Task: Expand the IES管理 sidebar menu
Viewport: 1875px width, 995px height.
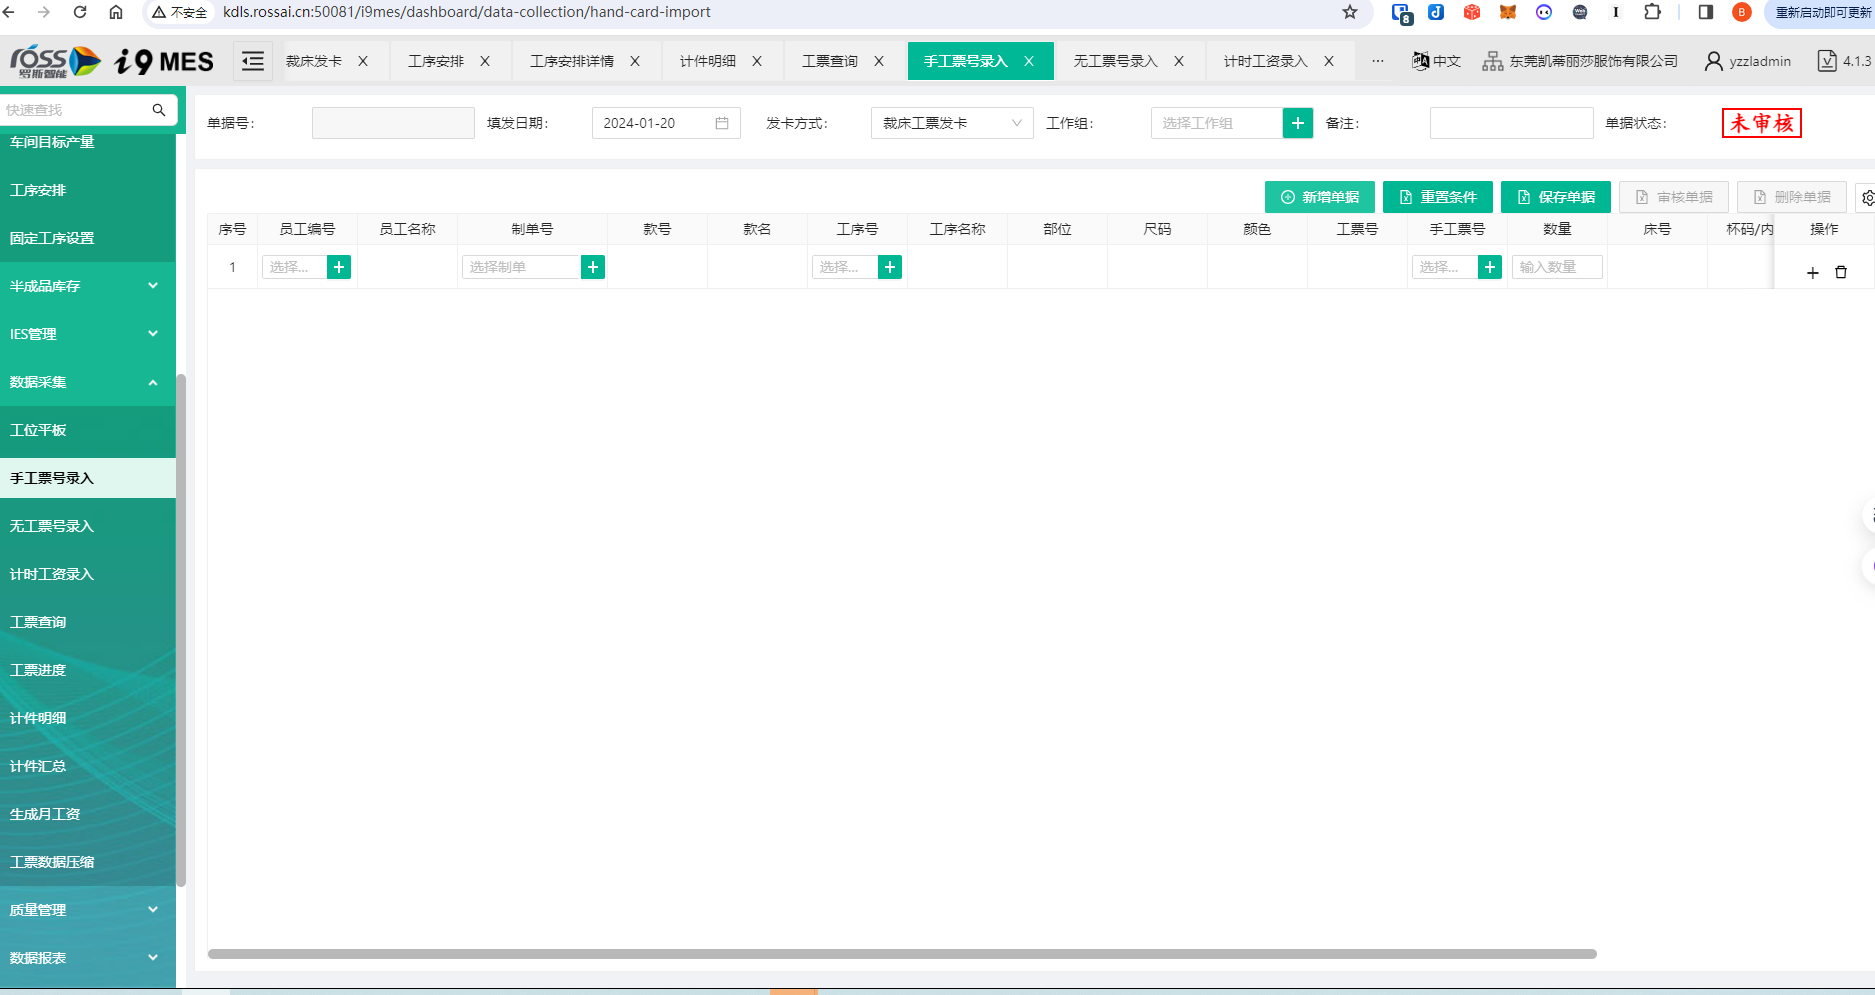Action: [88, 334]
